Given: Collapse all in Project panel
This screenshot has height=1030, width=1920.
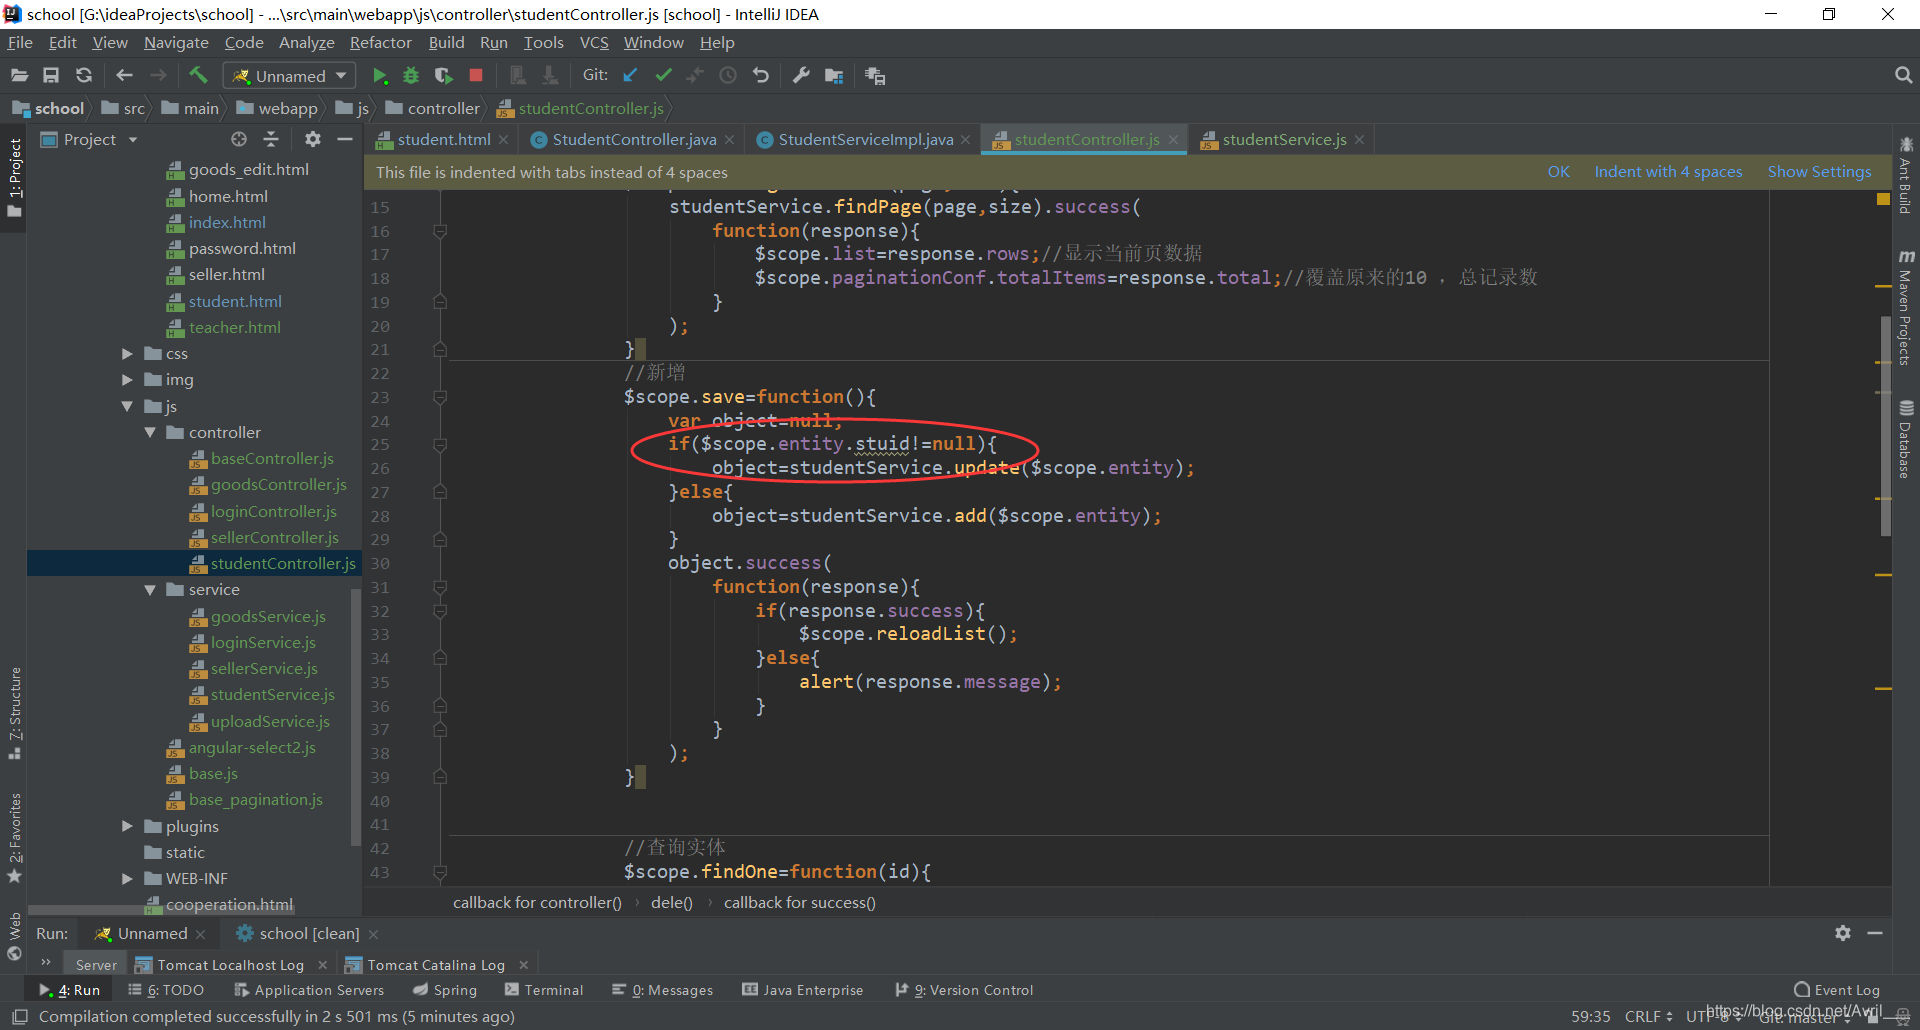Looking at the screenshot, I should (271, 139).
